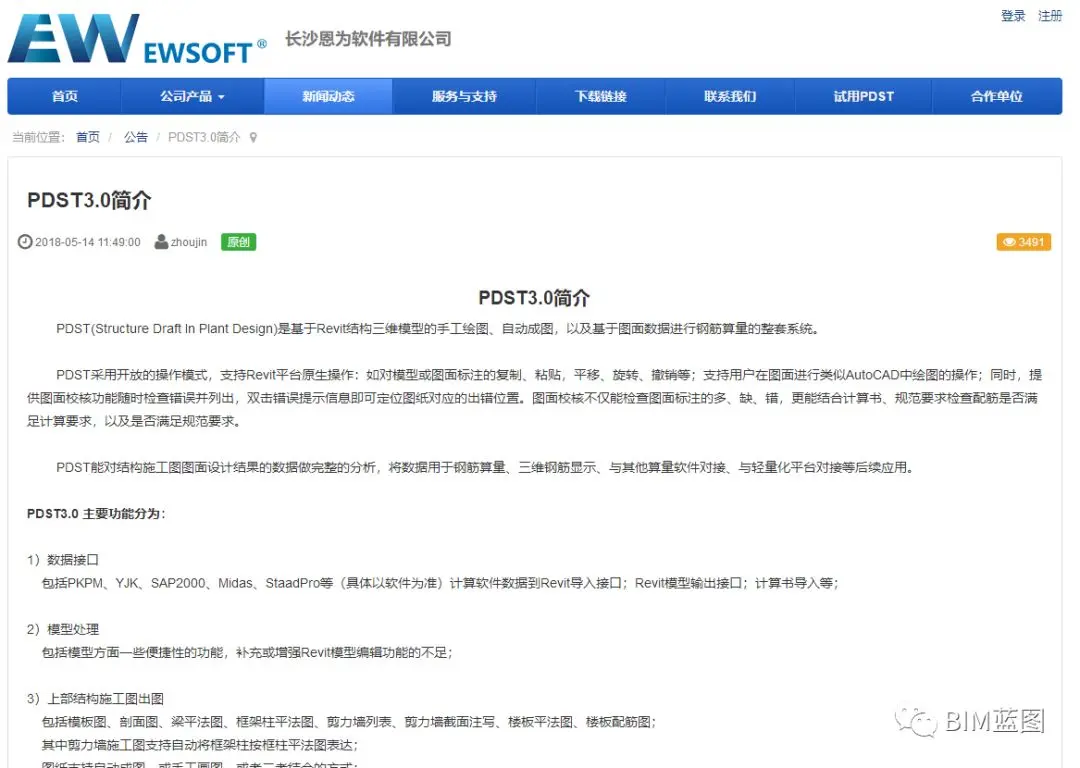Viewport: 1080px width, 768px height.
Task: Click the company name 长沙恩为软件有限公司
Action: 368,39
